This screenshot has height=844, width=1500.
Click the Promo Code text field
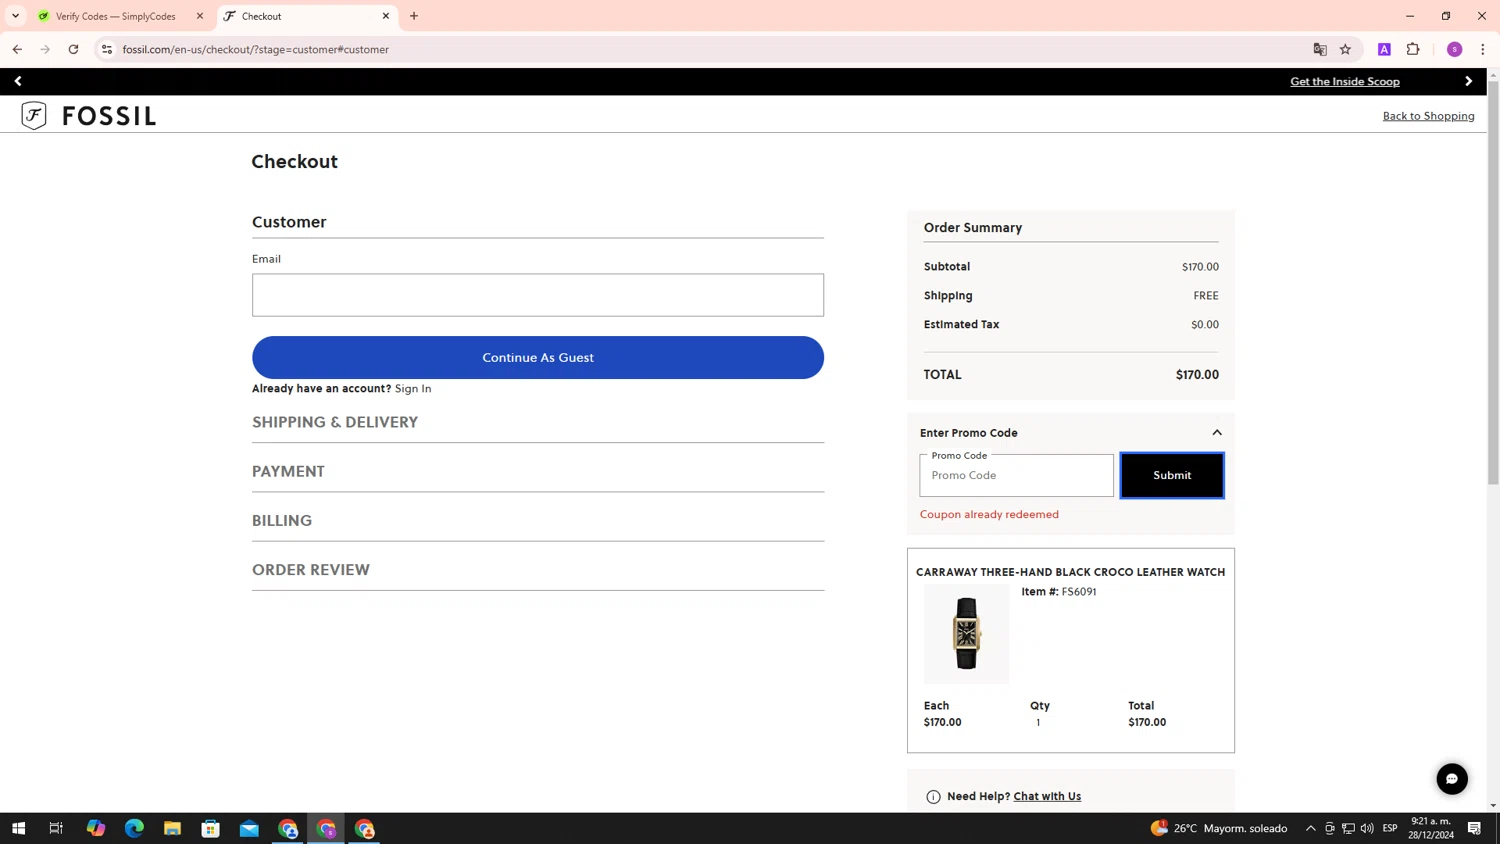1016,475
